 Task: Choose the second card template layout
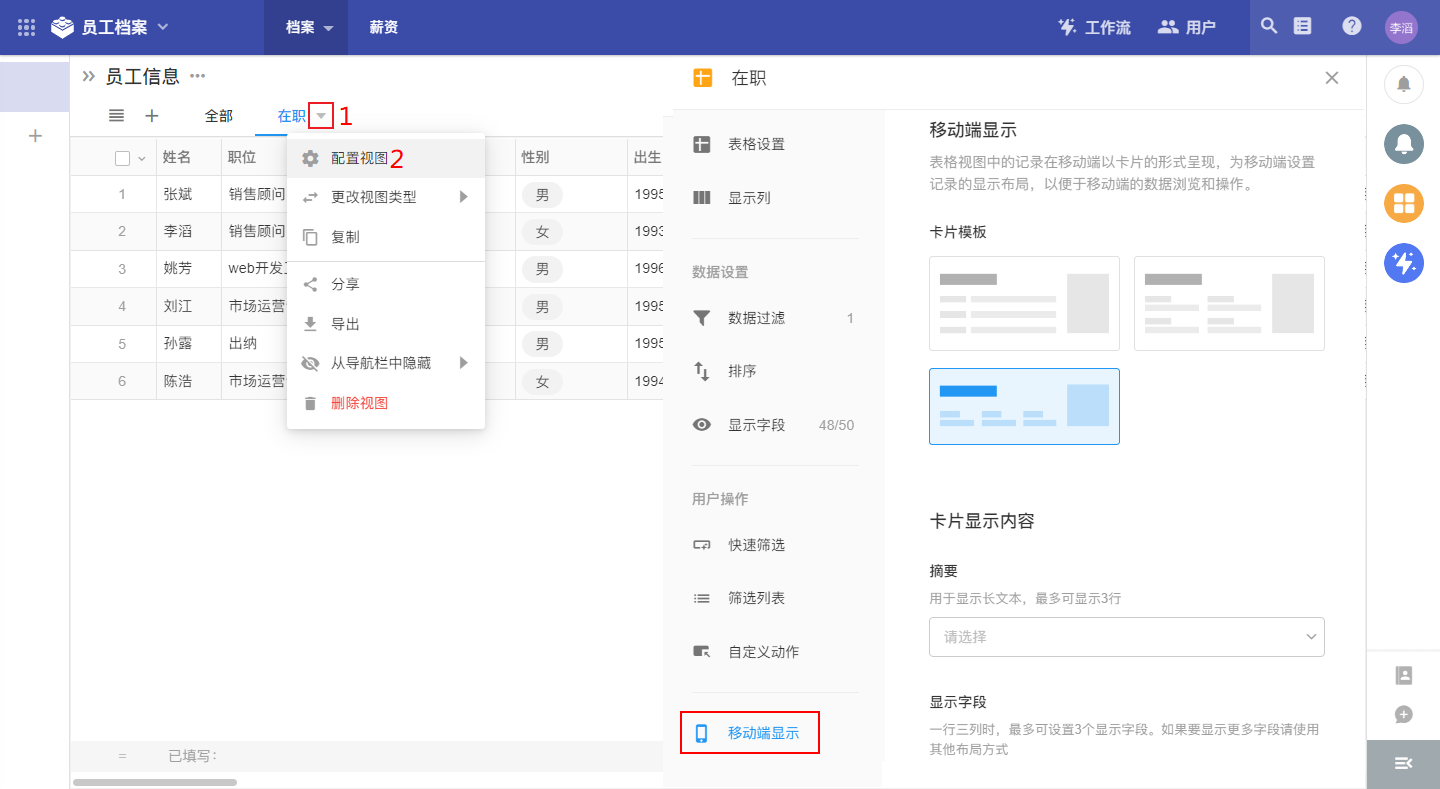click(1229, 303)
